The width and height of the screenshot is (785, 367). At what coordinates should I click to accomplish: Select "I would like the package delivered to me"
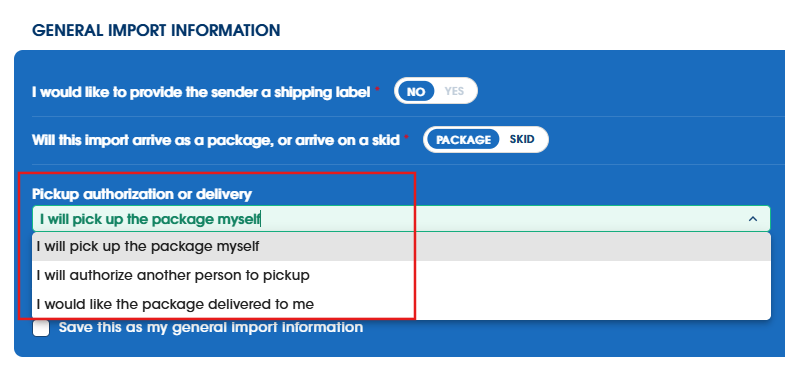coord(401,304)
